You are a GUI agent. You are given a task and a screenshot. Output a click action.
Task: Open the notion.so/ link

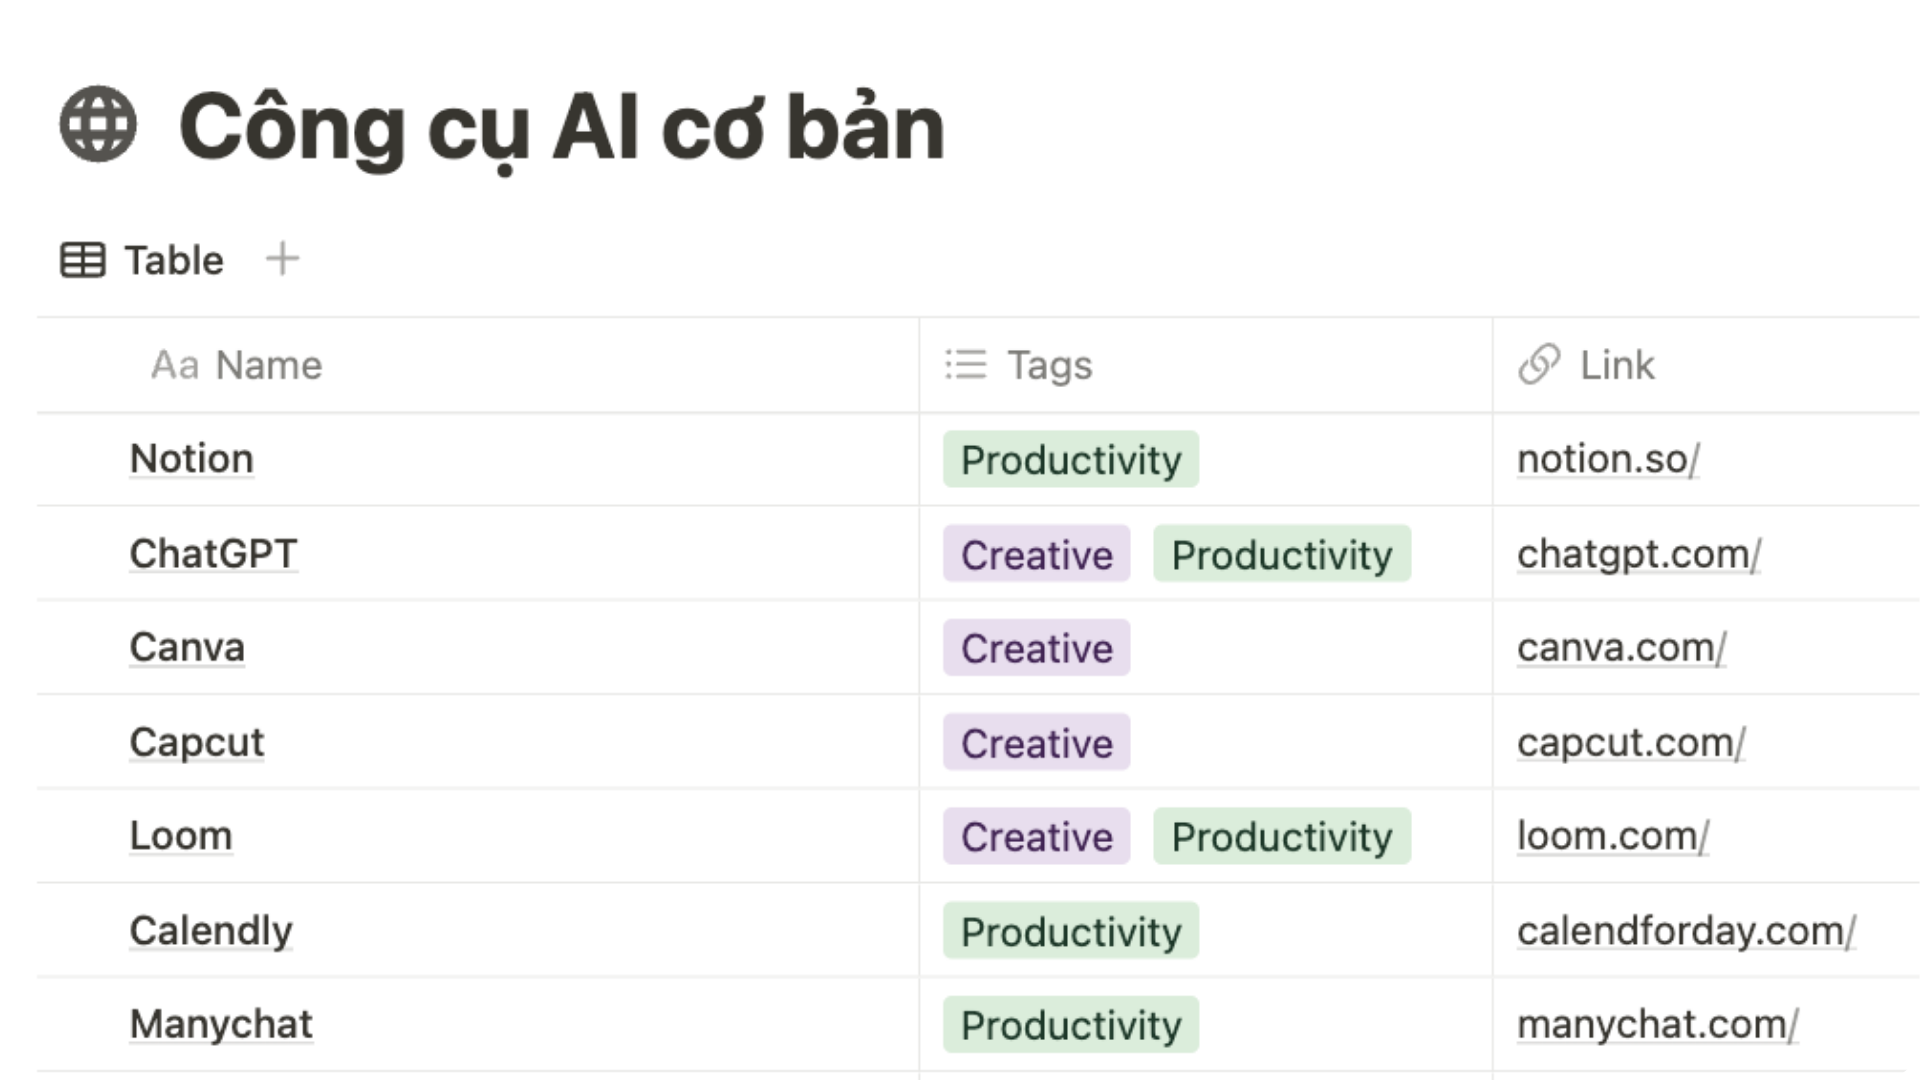pyautogui.click(x=1608, y=459)
